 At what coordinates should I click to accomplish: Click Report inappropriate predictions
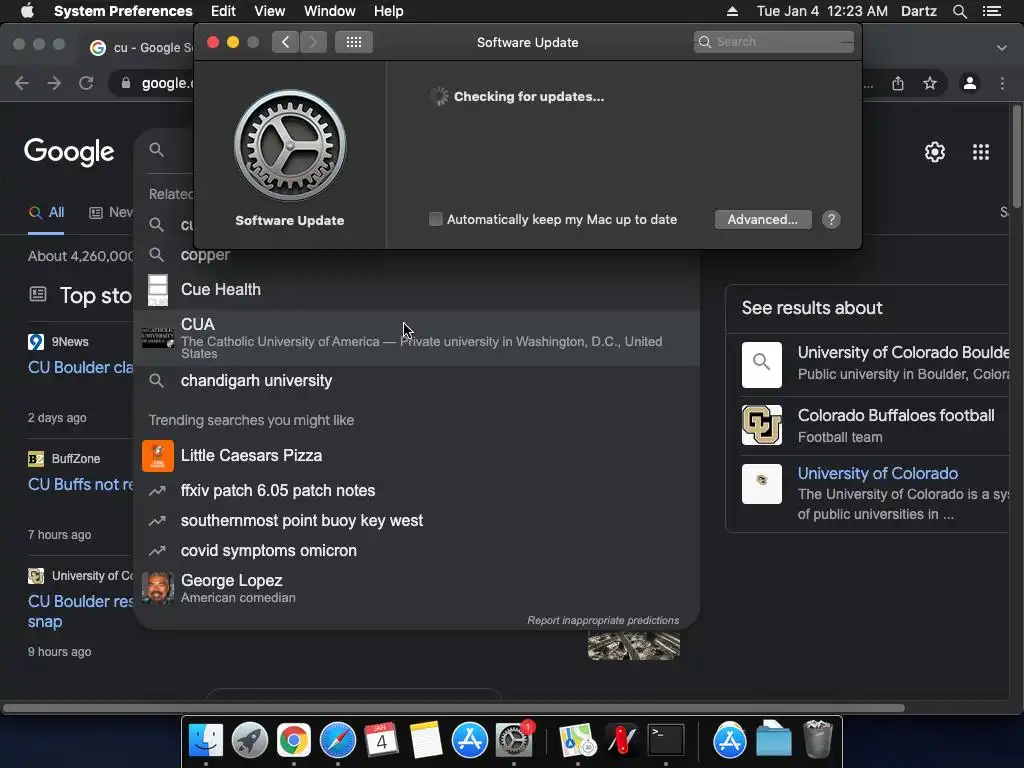pos(603,620)
